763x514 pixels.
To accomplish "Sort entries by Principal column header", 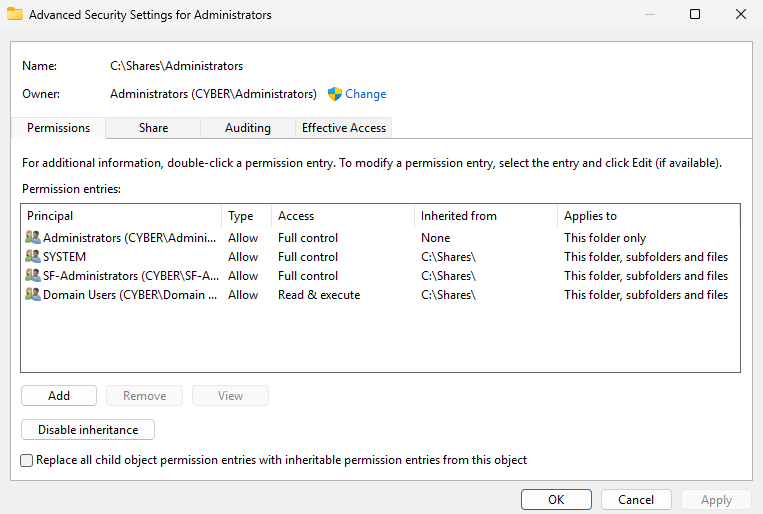I will pos(120,216).
